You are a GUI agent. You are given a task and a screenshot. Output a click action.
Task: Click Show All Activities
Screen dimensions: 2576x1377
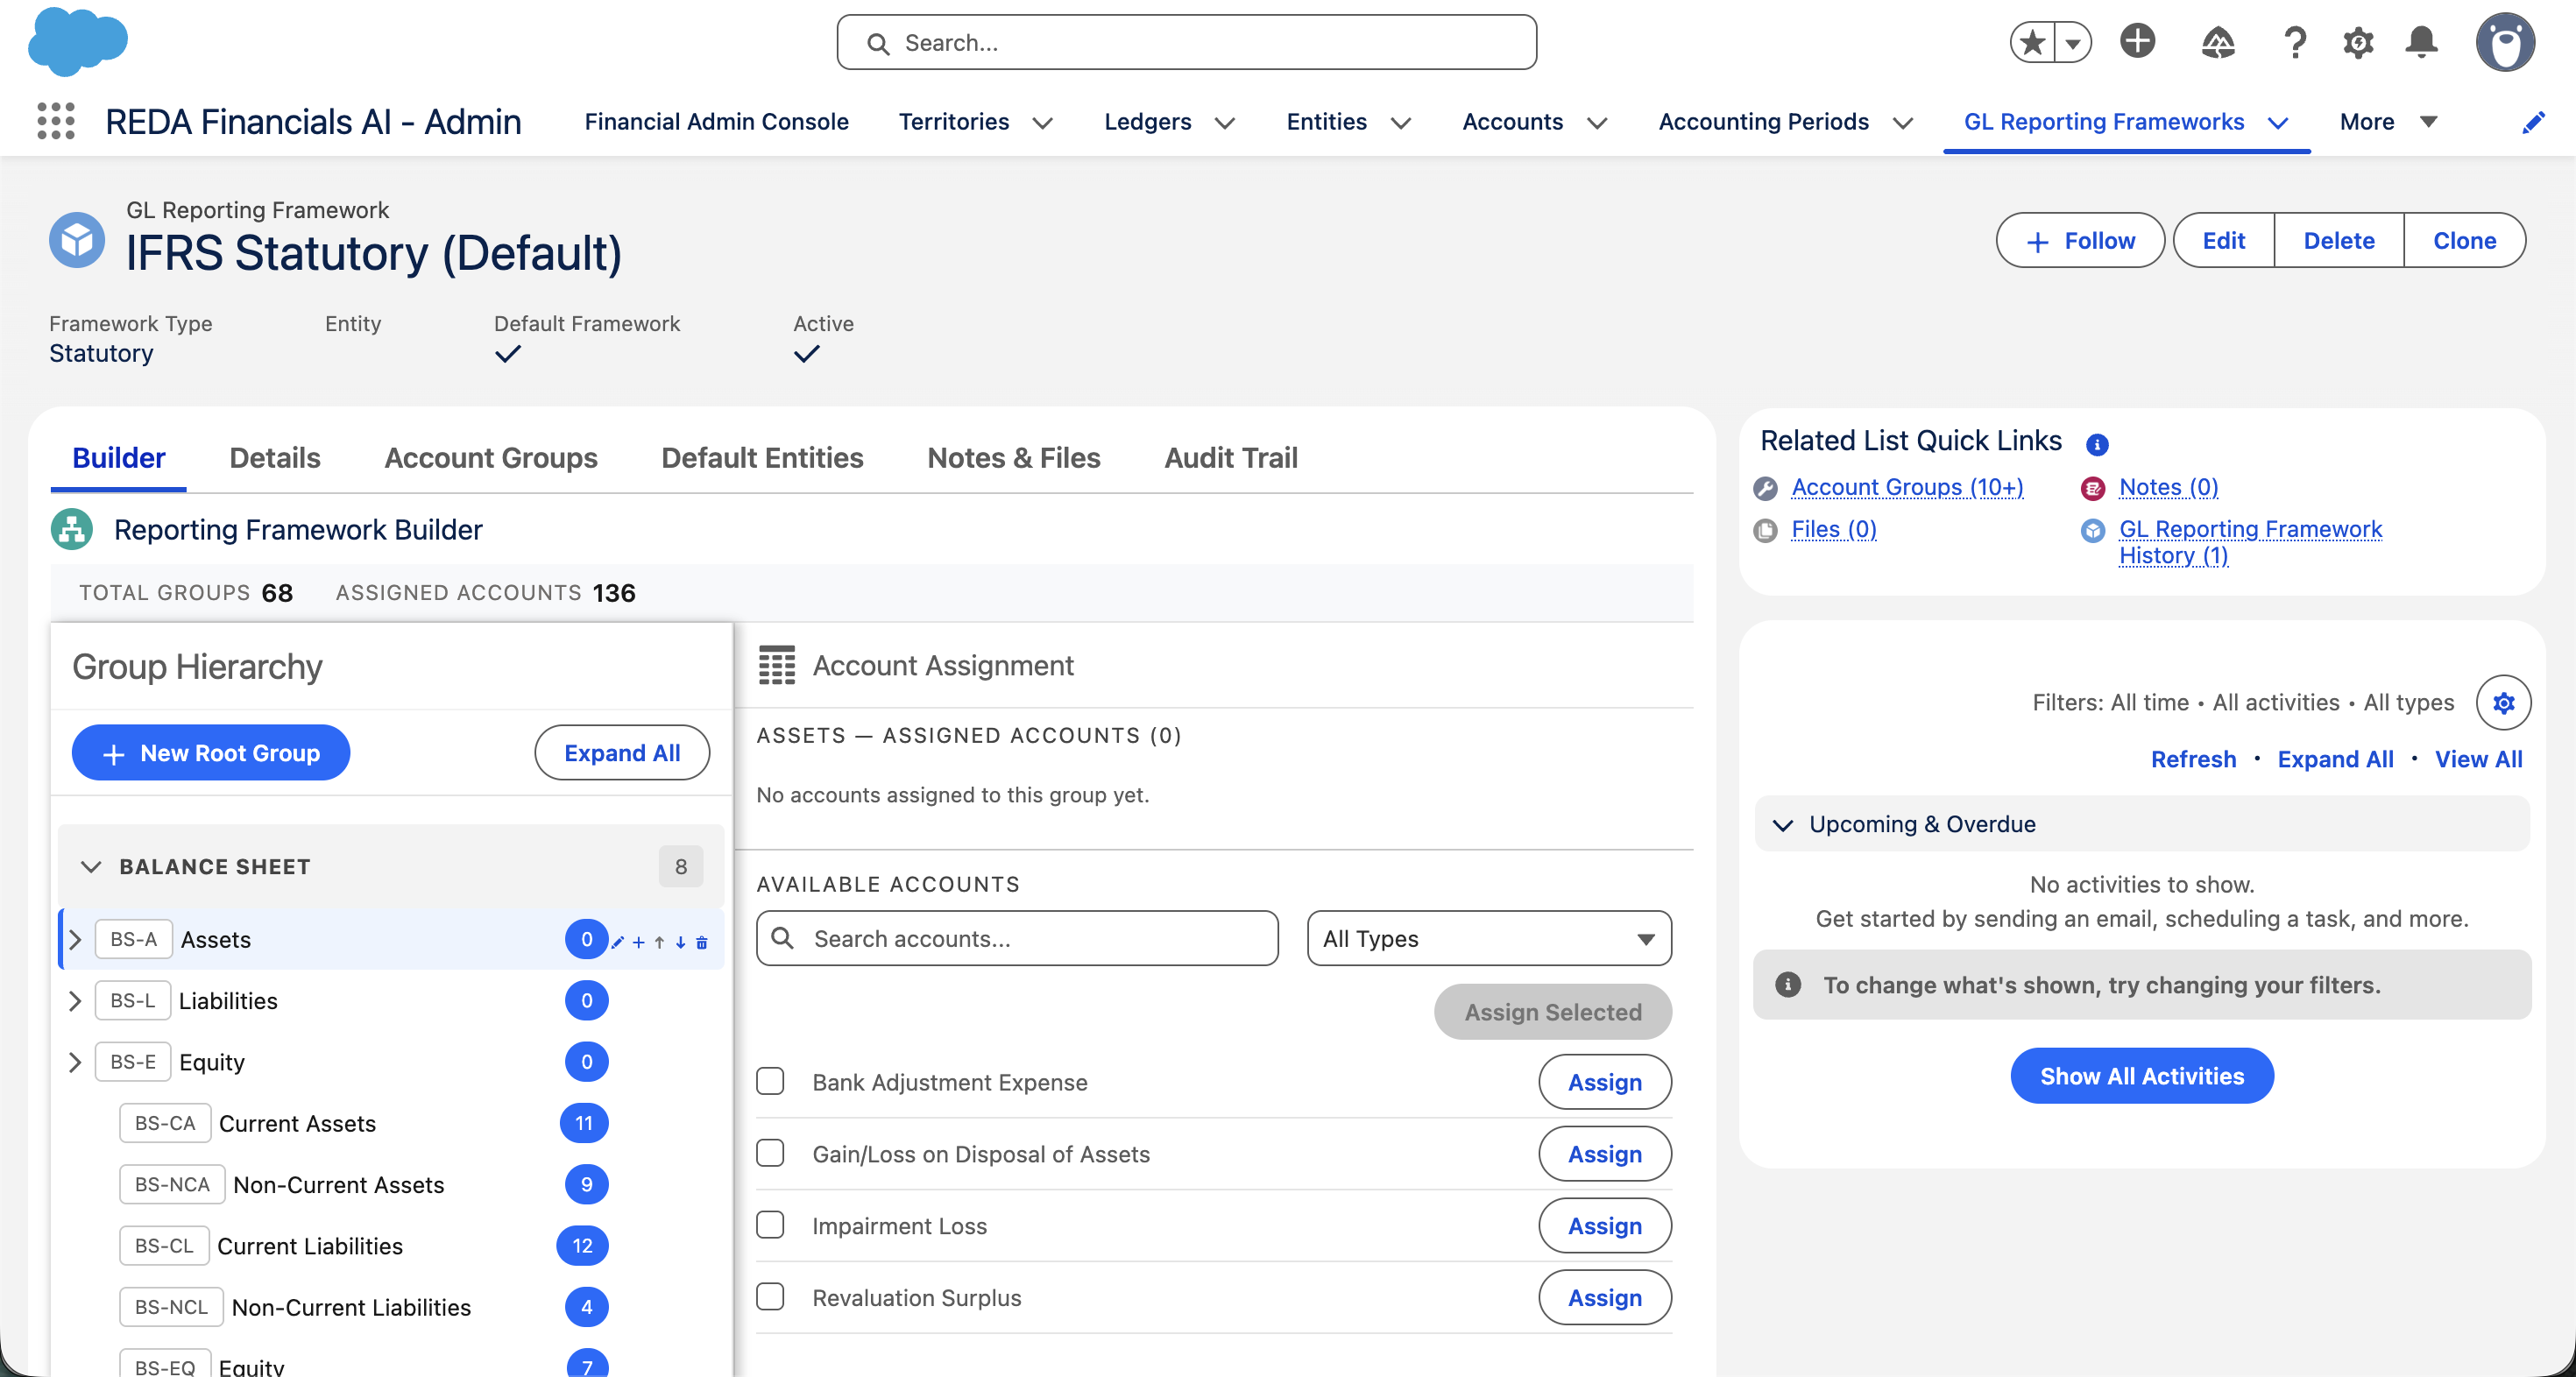pyautogui.click(x=2142, y=1076)
